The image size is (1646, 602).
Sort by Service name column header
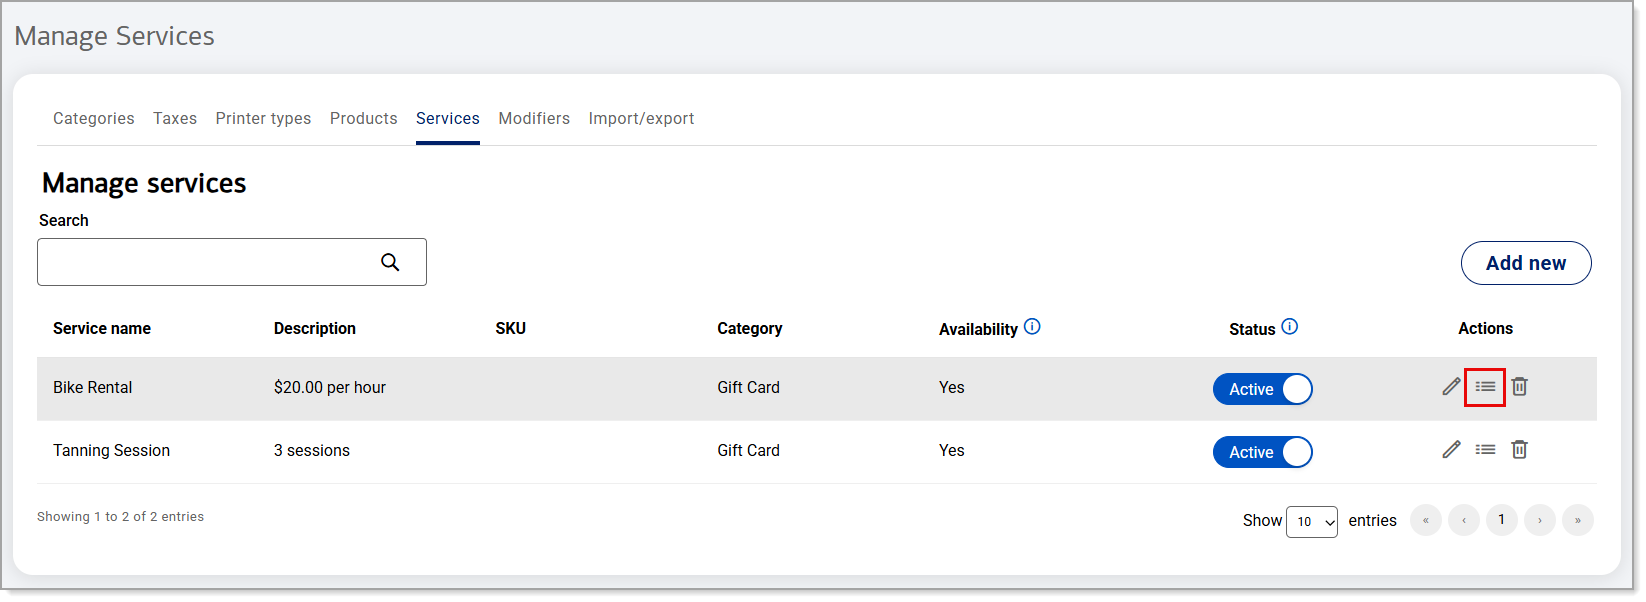pyautogui.click(x=102, y=328)
